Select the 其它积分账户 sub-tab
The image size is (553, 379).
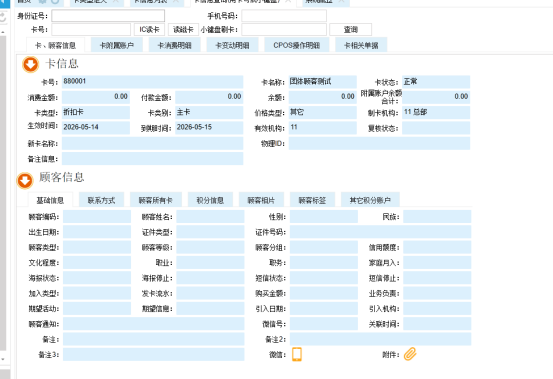(370, 200)
